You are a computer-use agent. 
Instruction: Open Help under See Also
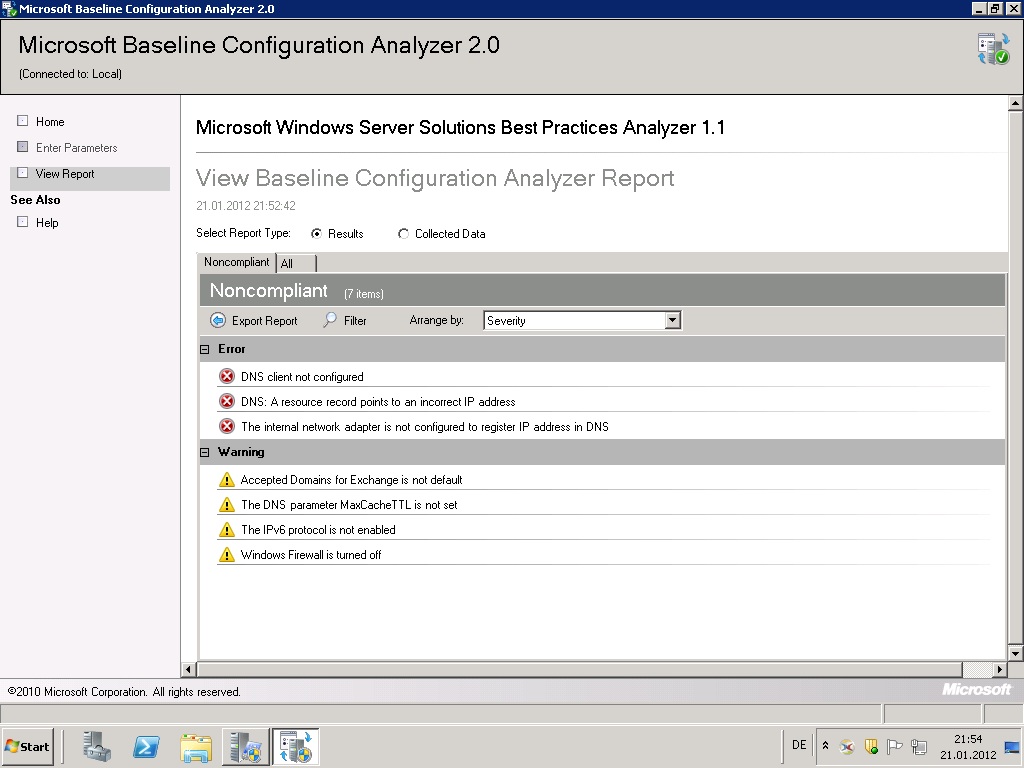pyautogui.click(x=47, y=223)
